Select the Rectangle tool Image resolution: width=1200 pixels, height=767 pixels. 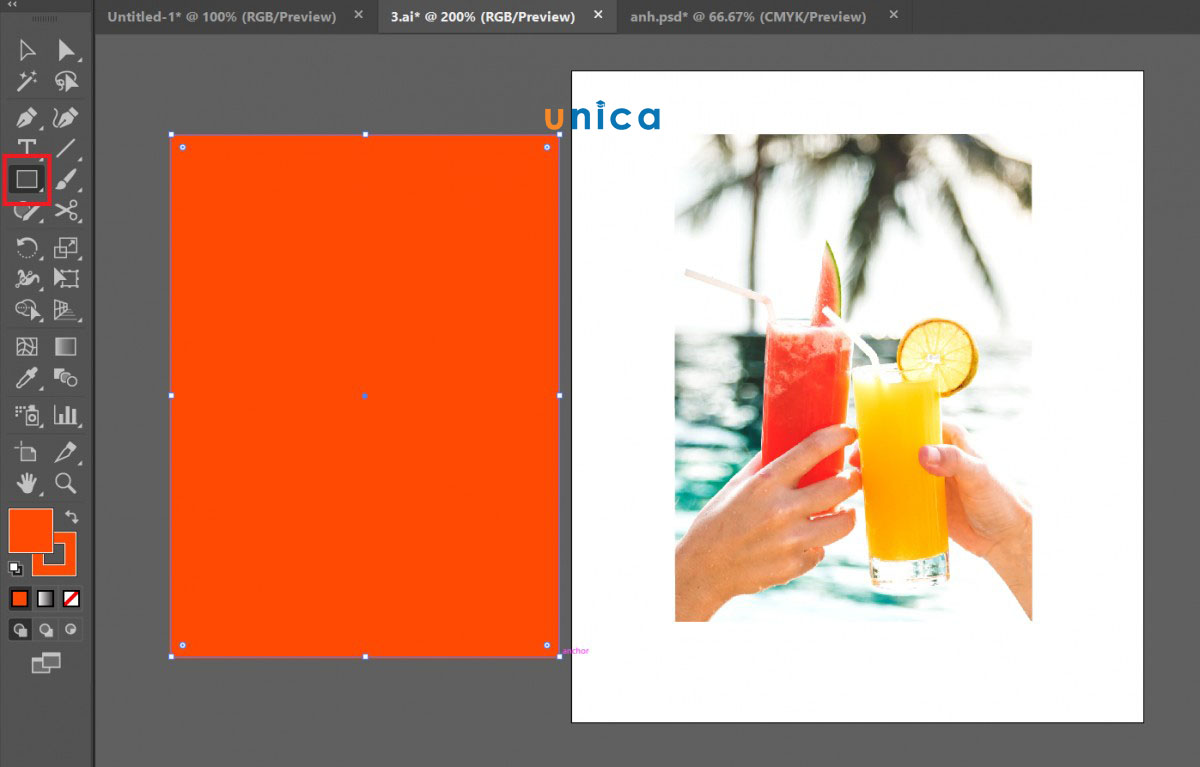tap(26, 180)
